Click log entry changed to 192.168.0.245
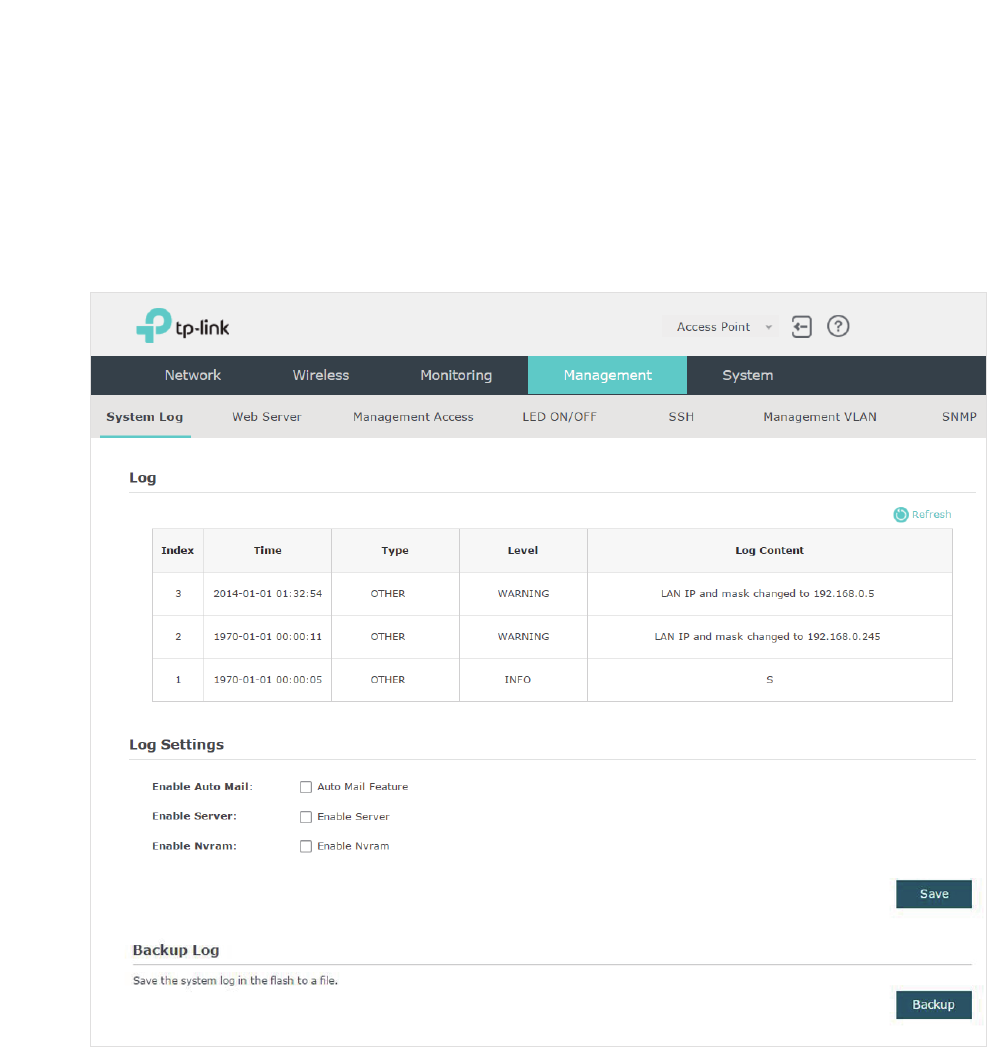This screenshot has width=987, height=1047. pos(767,636)
